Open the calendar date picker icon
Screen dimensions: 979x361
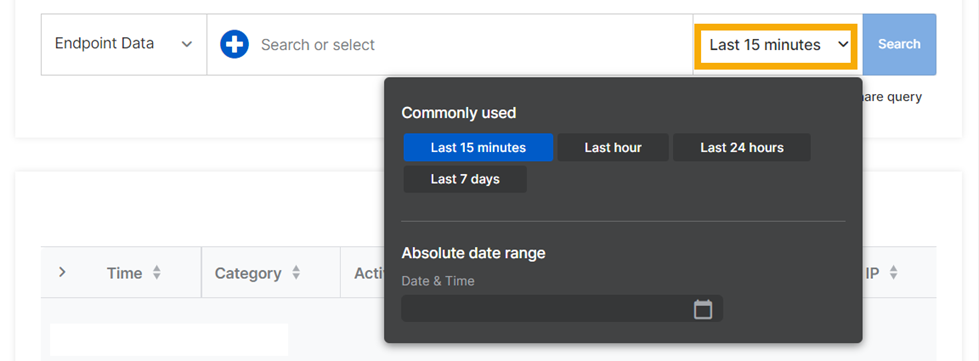703,309
